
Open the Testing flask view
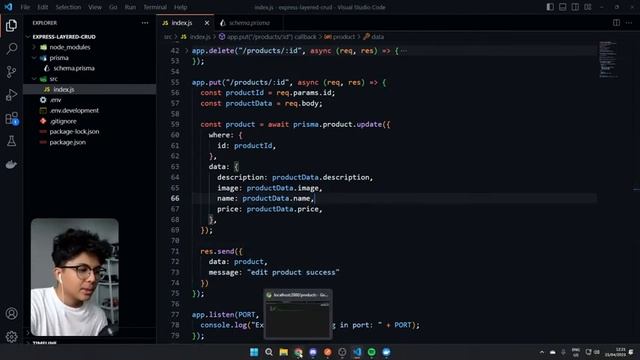point(11,141)
